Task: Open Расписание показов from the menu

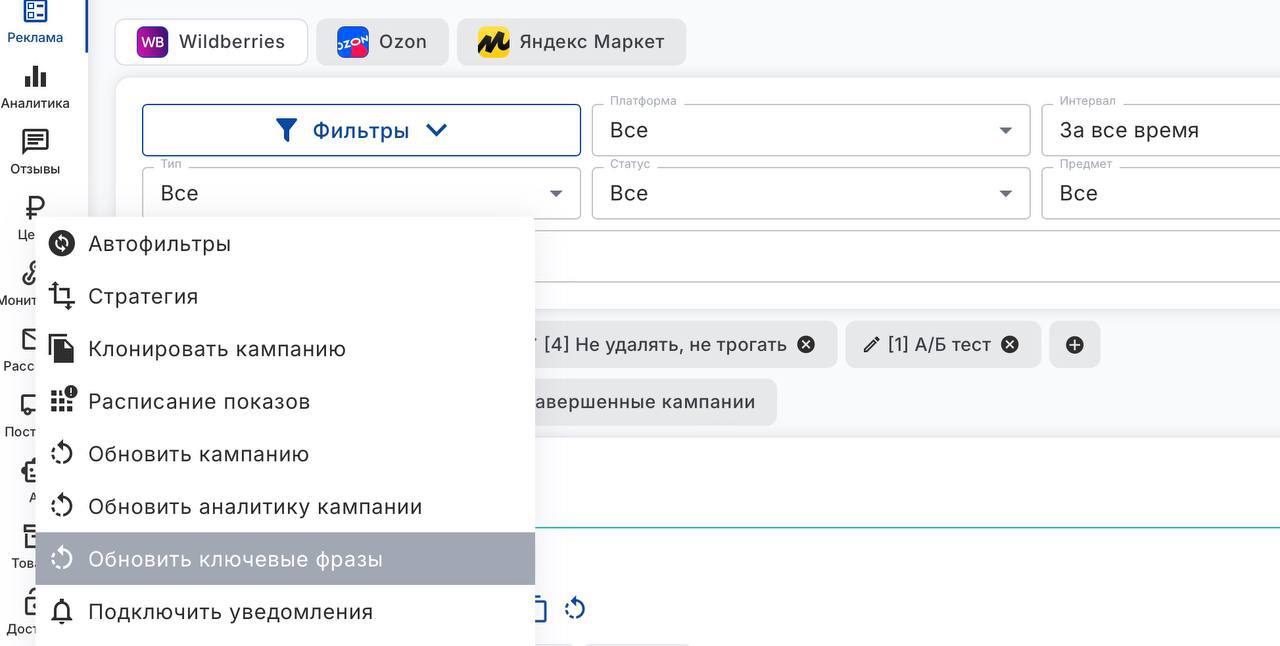Action: tap(199, 402)
